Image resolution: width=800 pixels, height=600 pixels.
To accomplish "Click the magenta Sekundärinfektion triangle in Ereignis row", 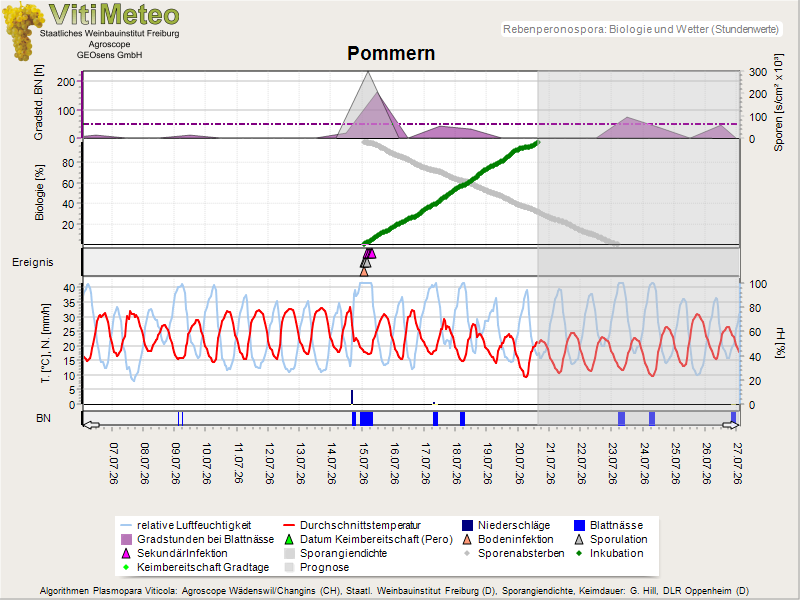I will pyautogui.click(x=371, y=254).
